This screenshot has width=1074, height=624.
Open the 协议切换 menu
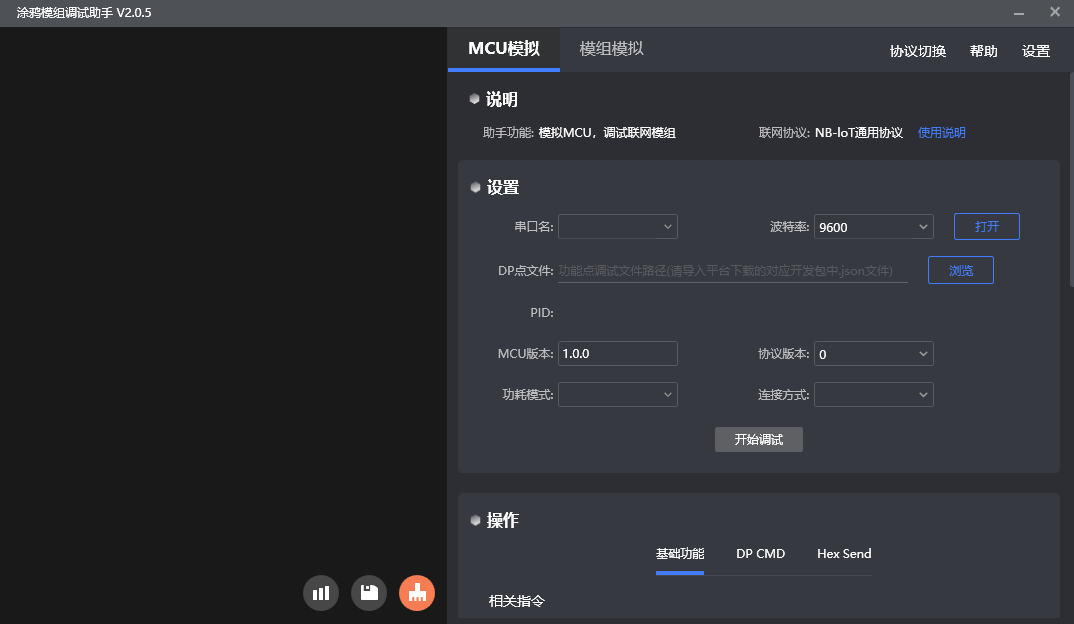tap(916, 50)
